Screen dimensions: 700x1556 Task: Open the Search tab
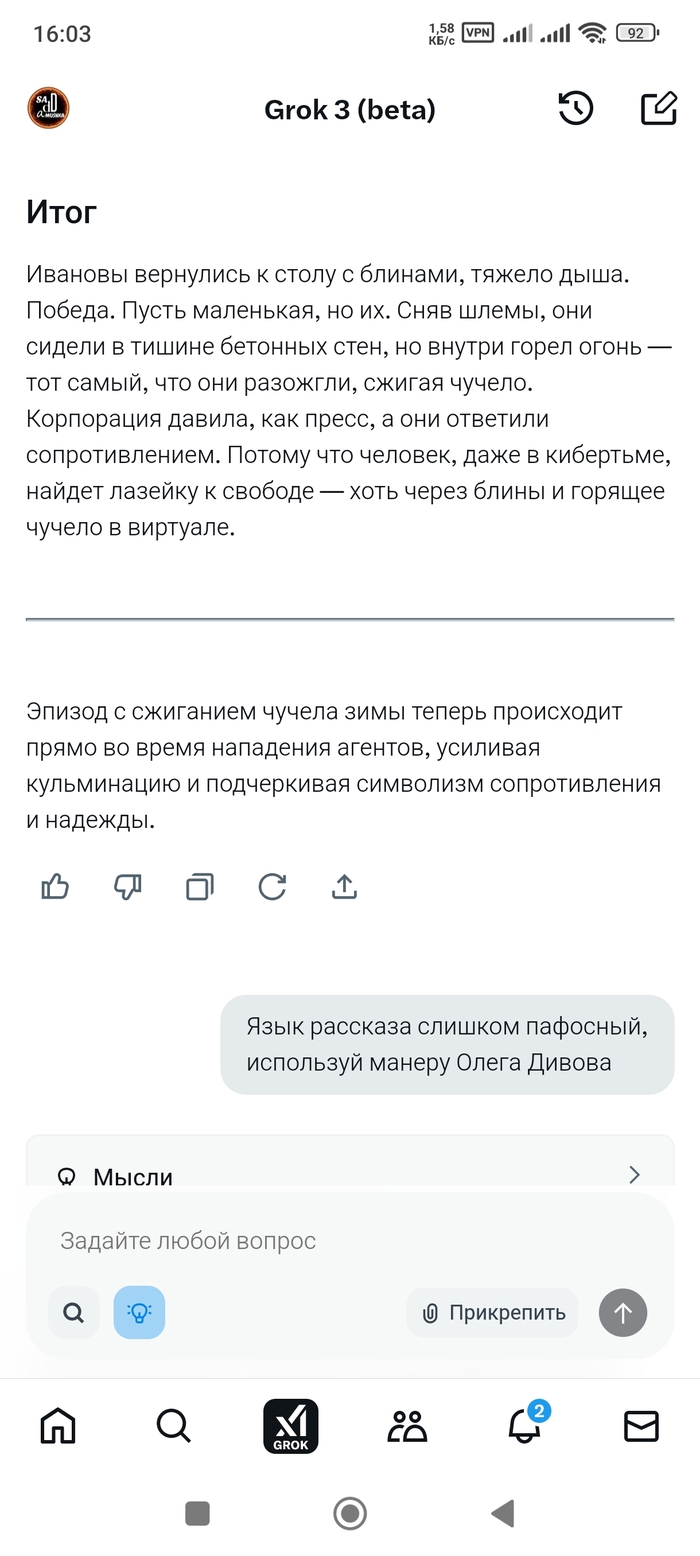coord(174,1426)
